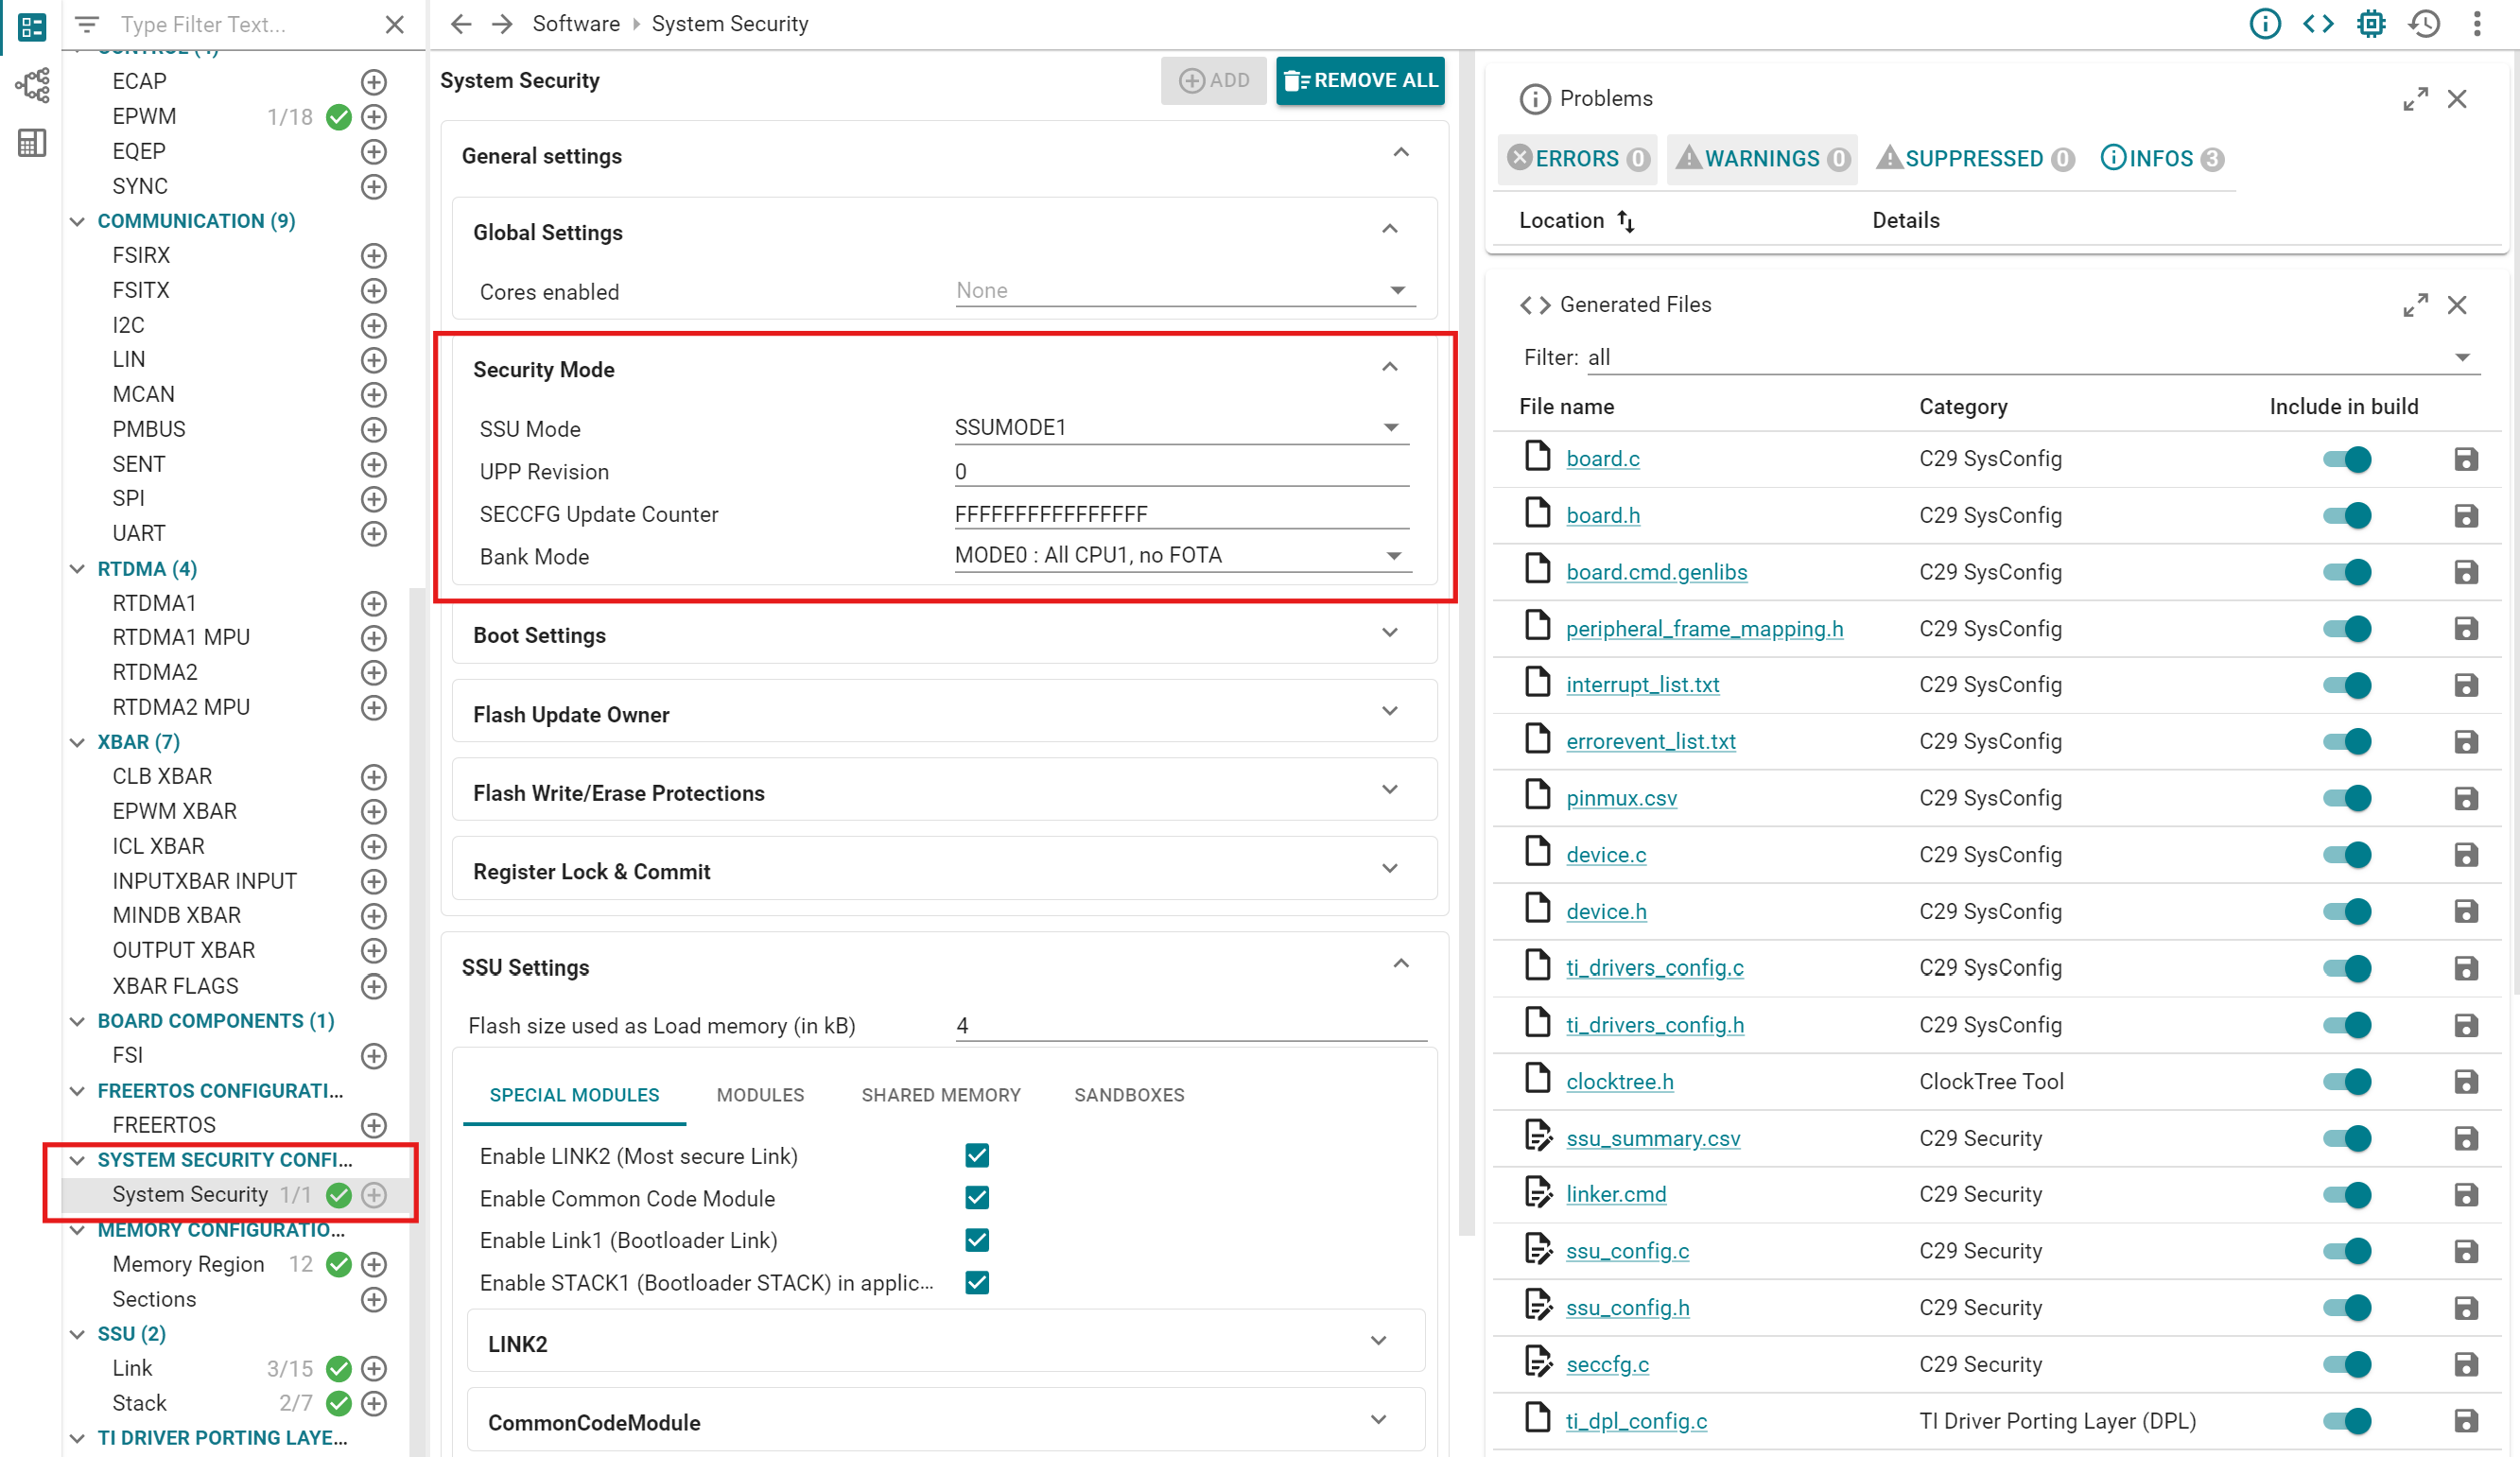Screen dimensions: 2520x1457
Task: Toggle Enable LINK2 Most secure Link checkbox
Action: 977,1155
